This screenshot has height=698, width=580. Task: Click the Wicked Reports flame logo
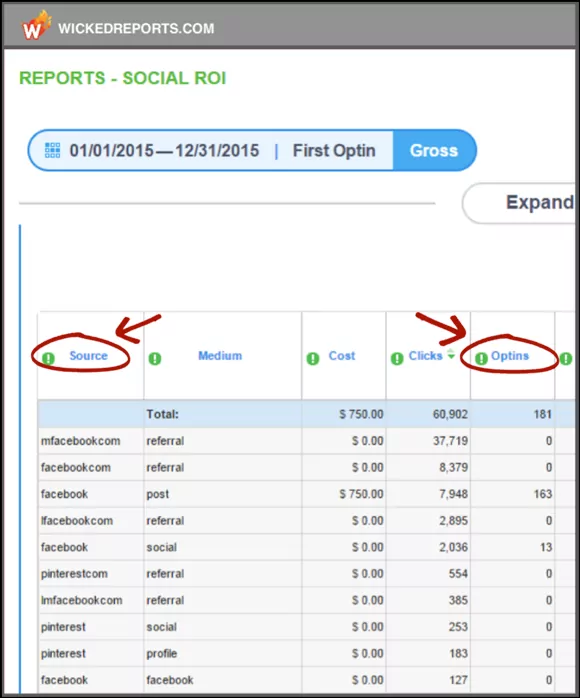tap(36, 26)
